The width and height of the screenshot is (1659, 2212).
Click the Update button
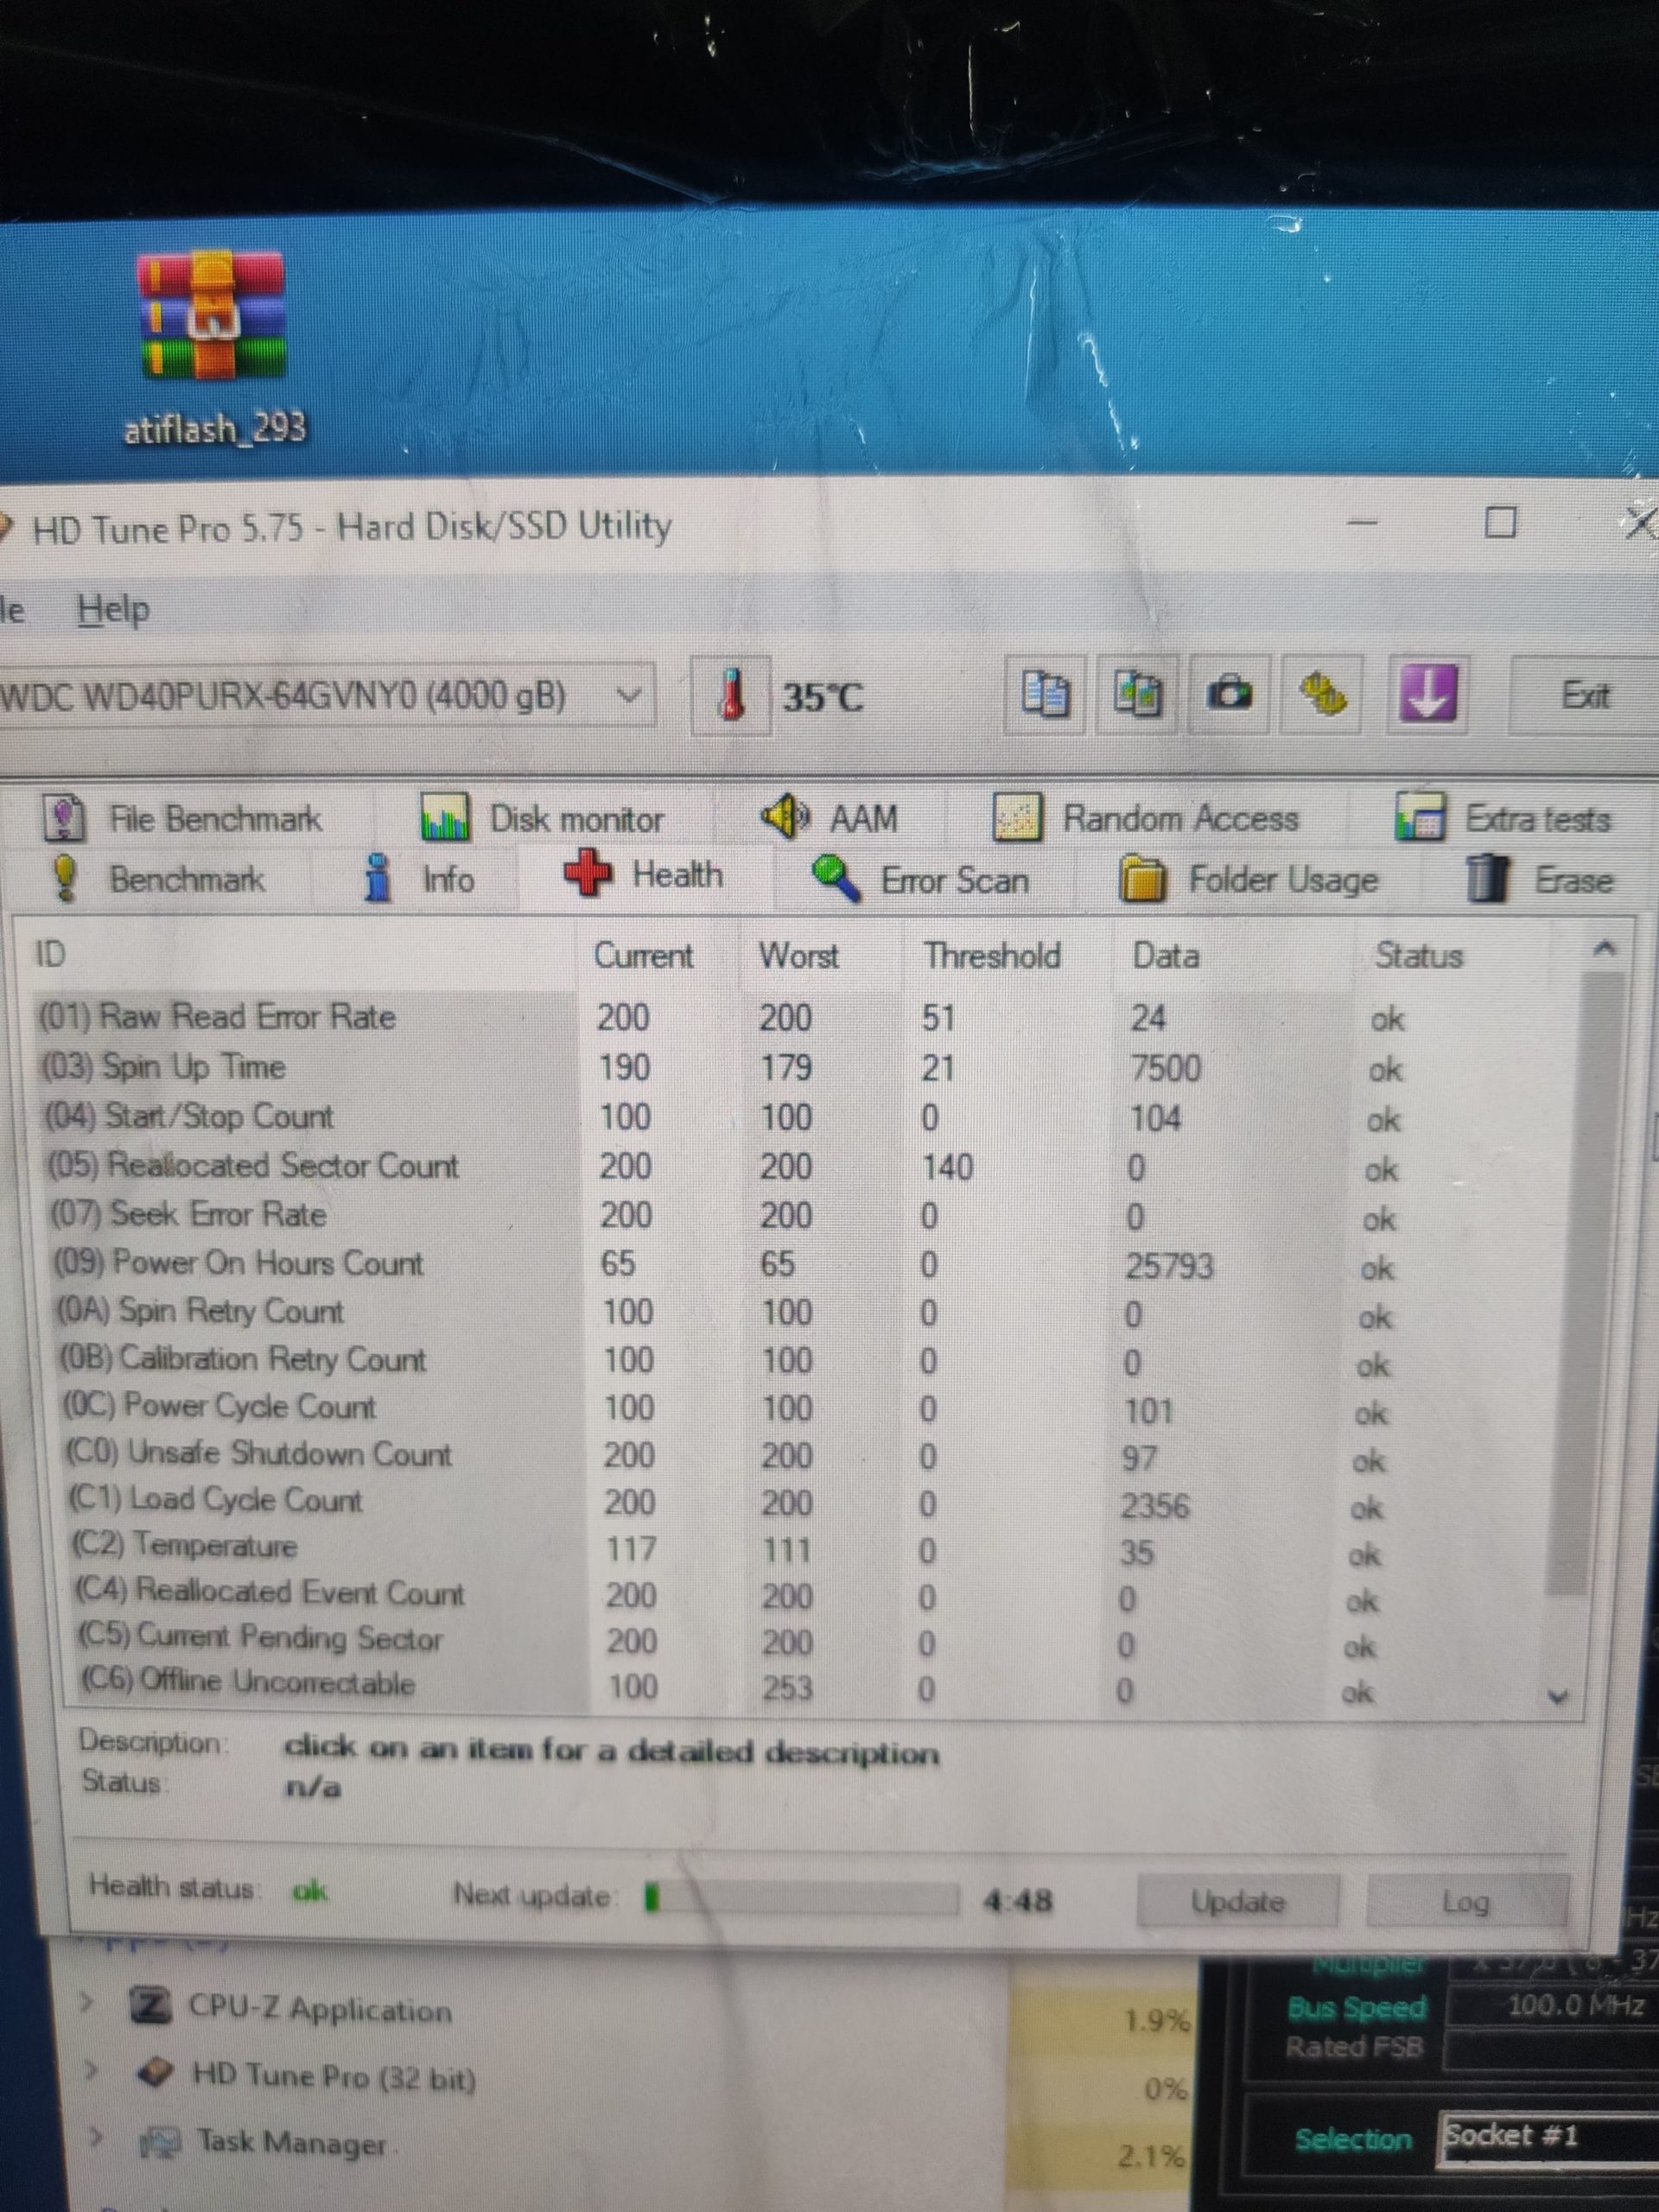1237,1901
